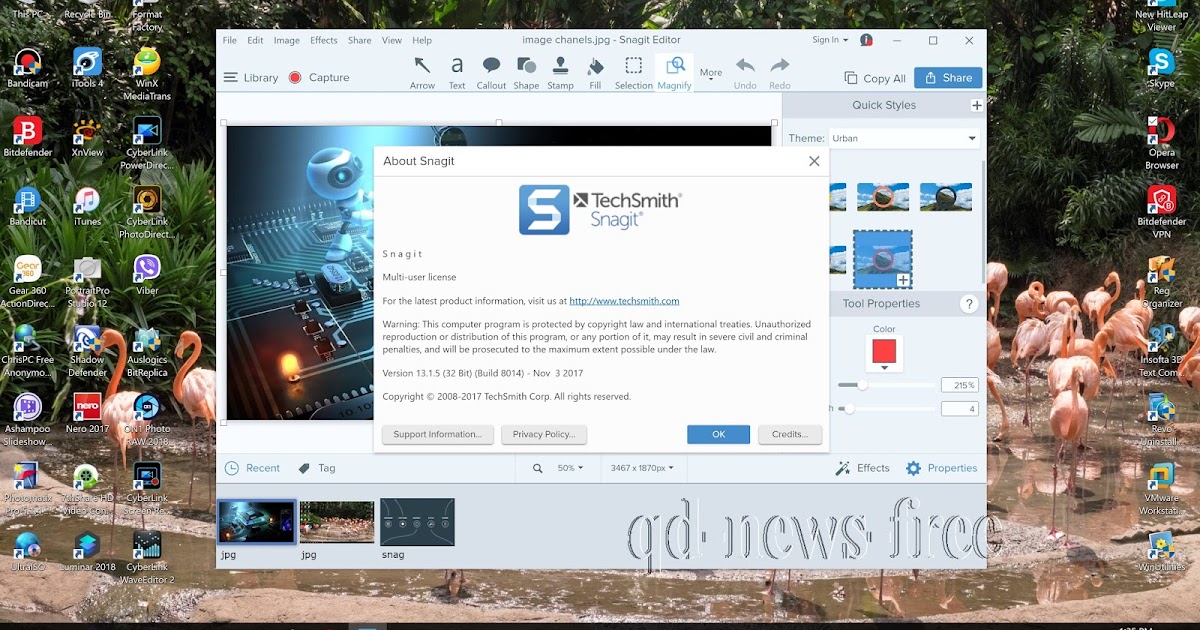This screenshot has height=630, width=1200.
Task: Redo the last action
Action: click(780, 73)
